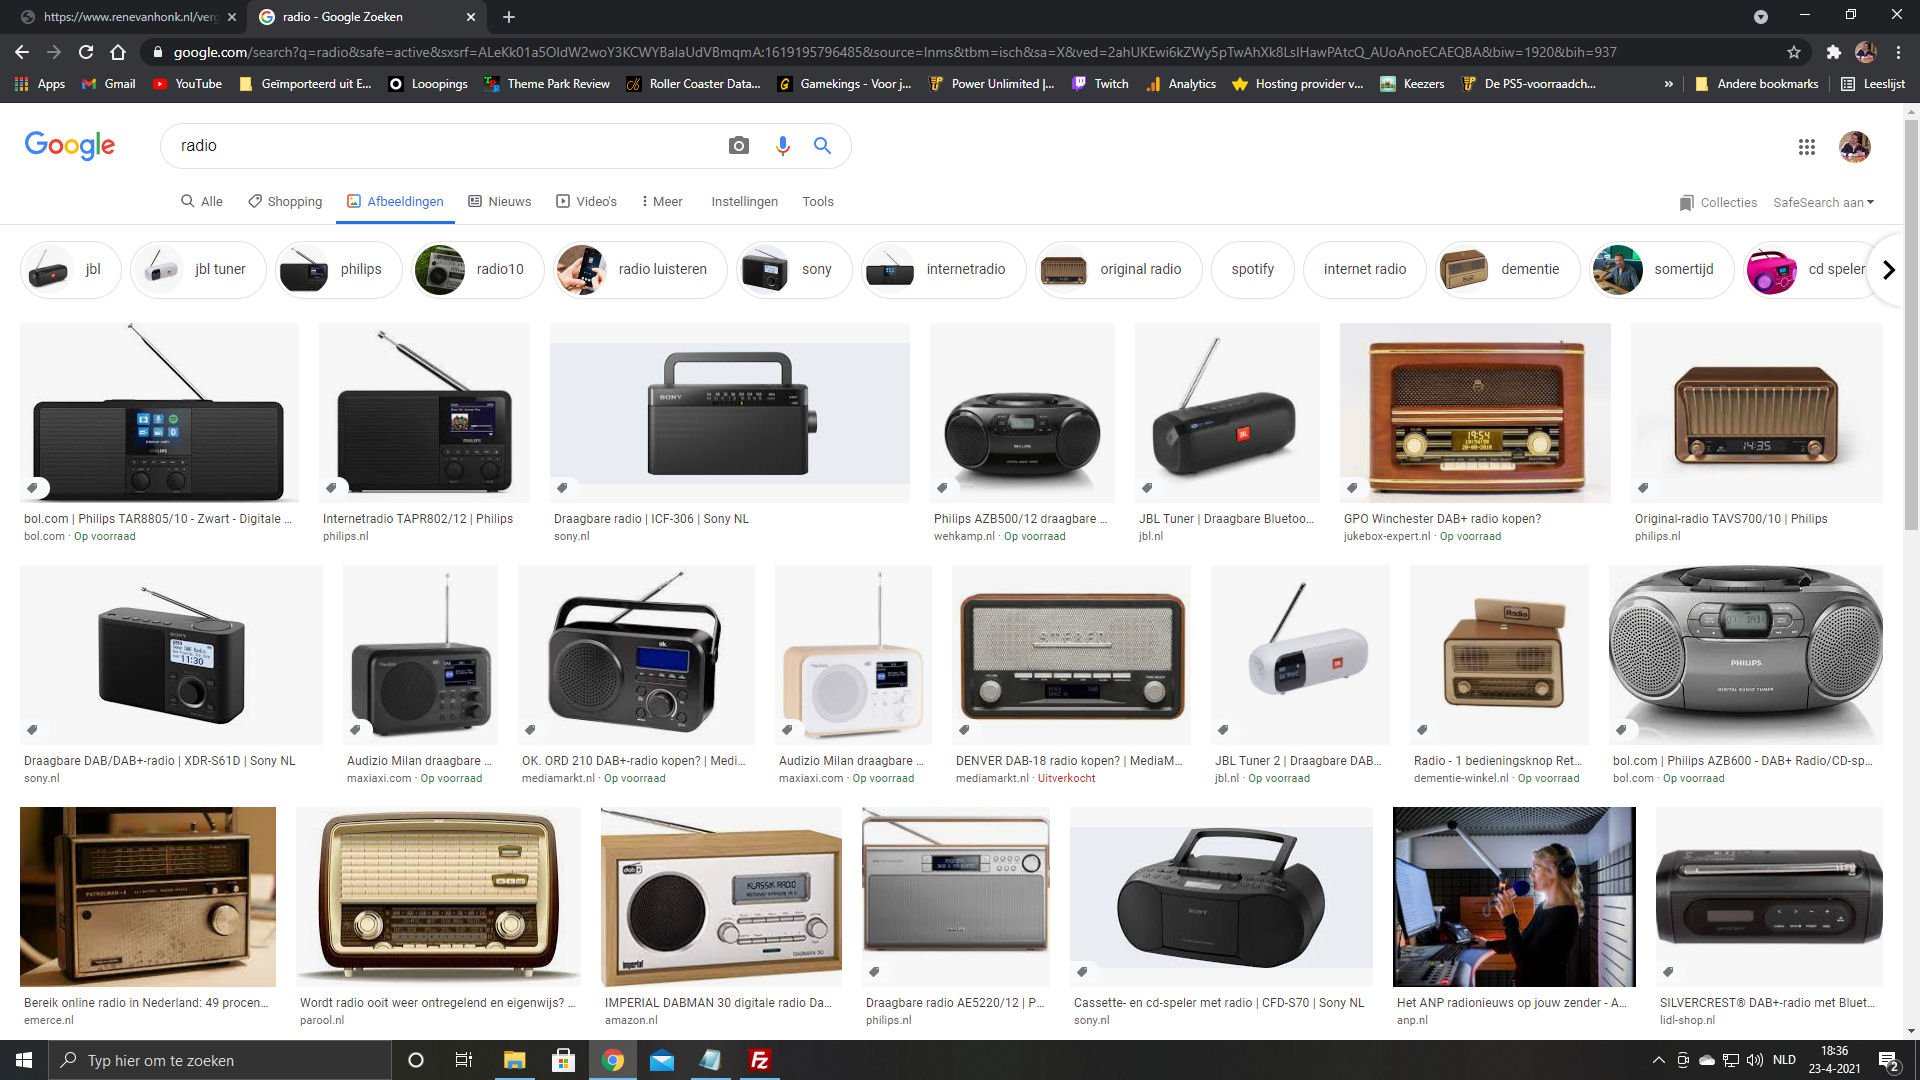This screenshot has height=1080, width=1920.
Task: Reload the page
Action: tap(86, 52)
